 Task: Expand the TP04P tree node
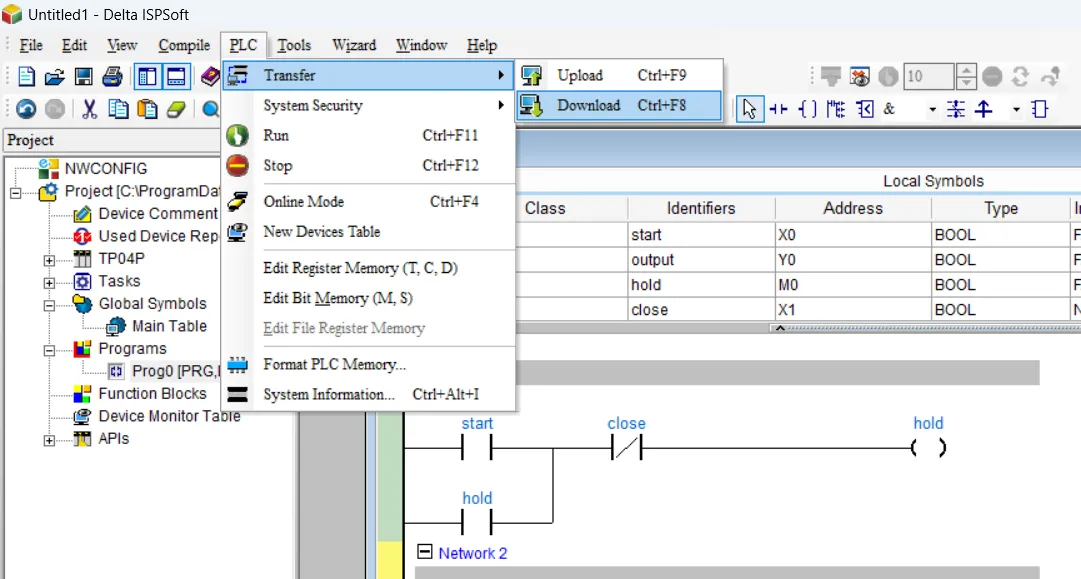(x=50, y=261)
